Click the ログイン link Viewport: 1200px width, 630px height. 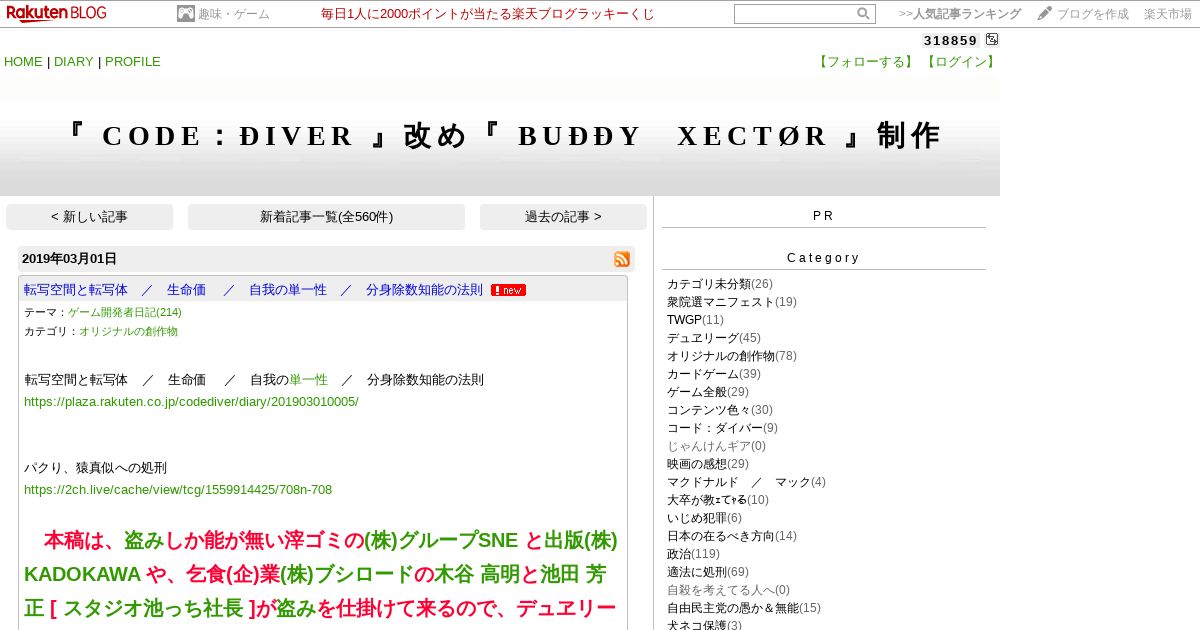960,61
